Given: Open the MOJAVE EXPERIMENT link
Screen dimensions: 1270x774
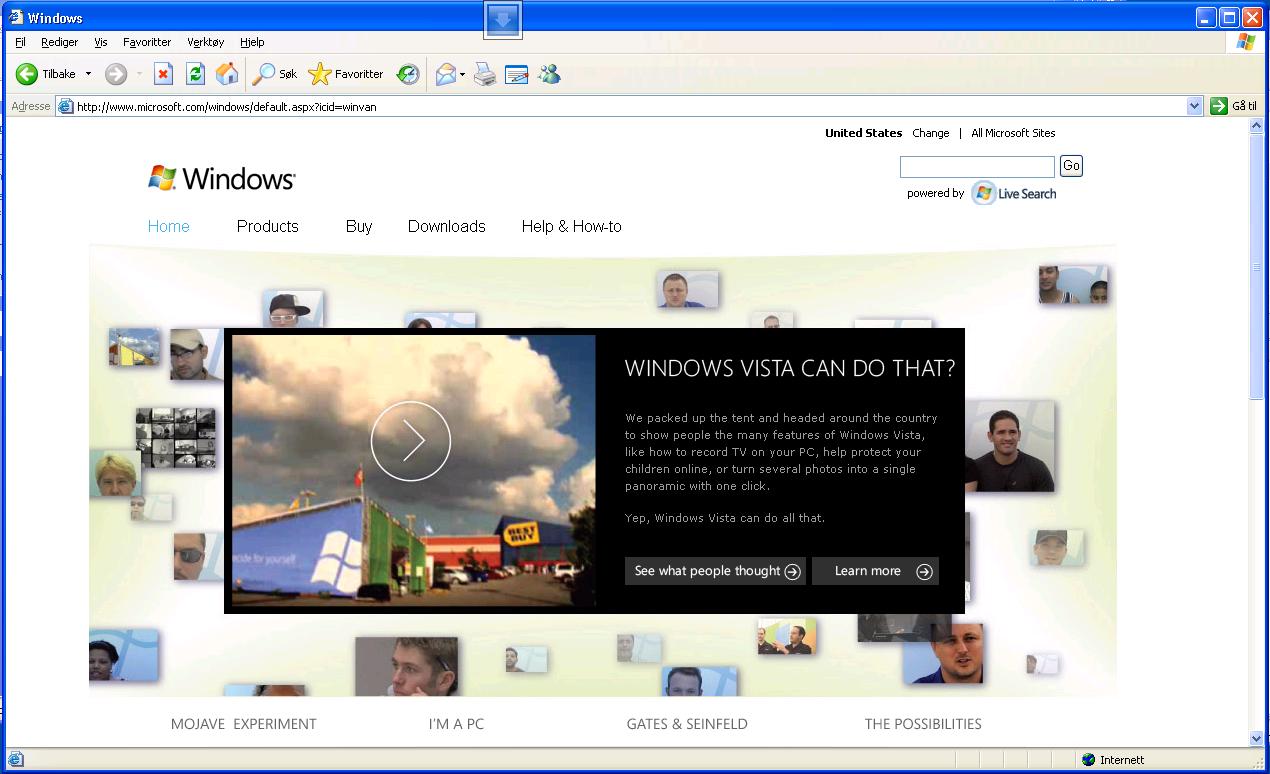Looking at the screenshot, I should [x=244, y=724].
